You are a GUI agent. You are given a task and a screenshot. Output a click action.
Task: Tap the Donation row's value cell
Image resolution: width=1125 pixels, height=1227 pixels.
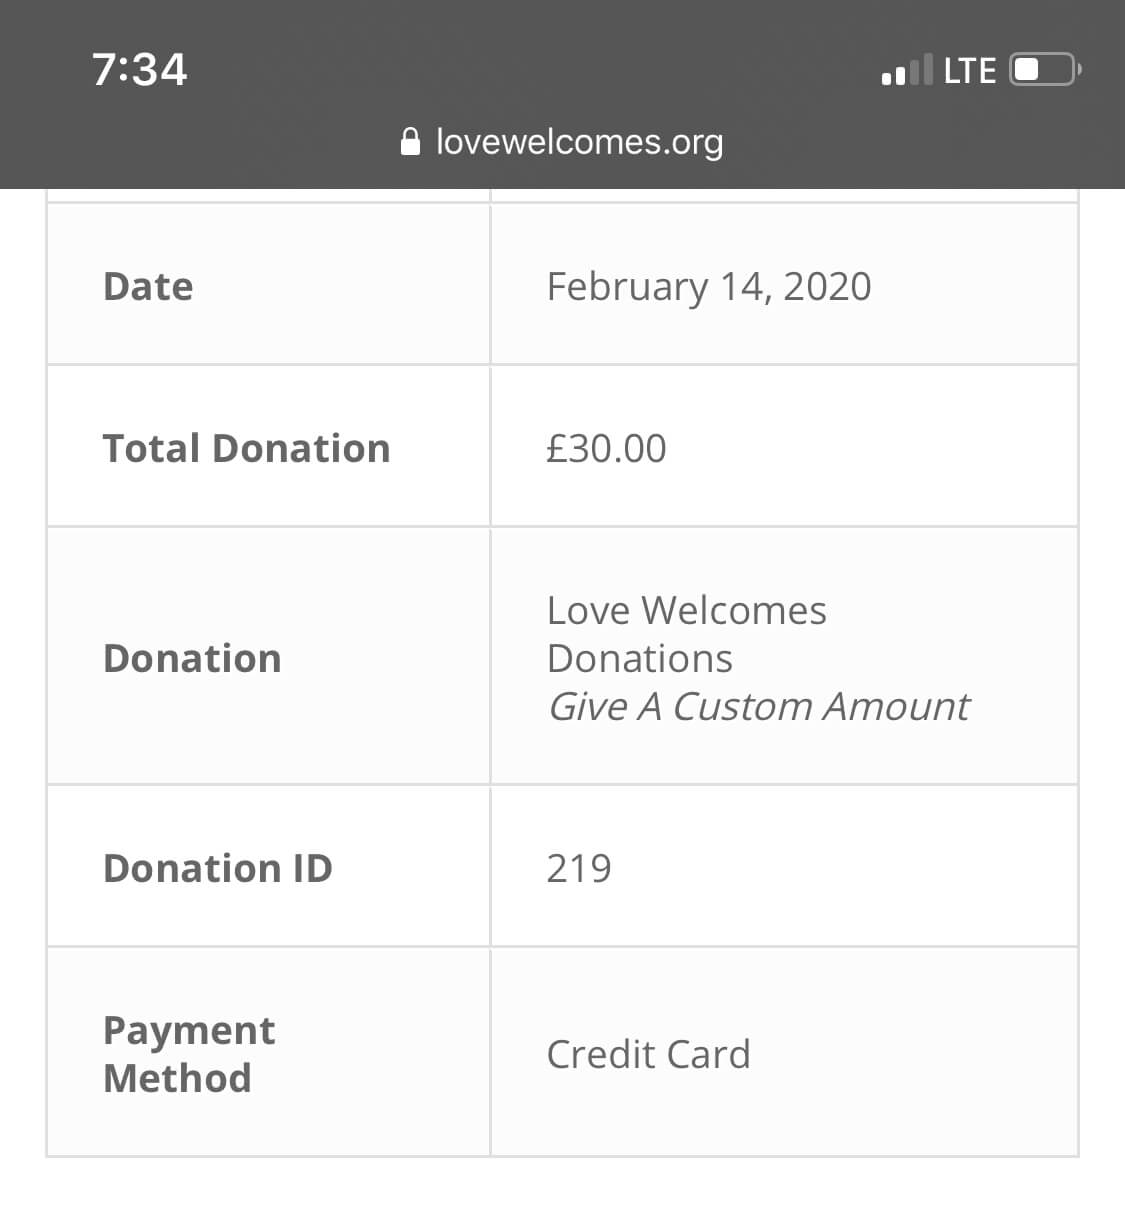click(785, 656)
